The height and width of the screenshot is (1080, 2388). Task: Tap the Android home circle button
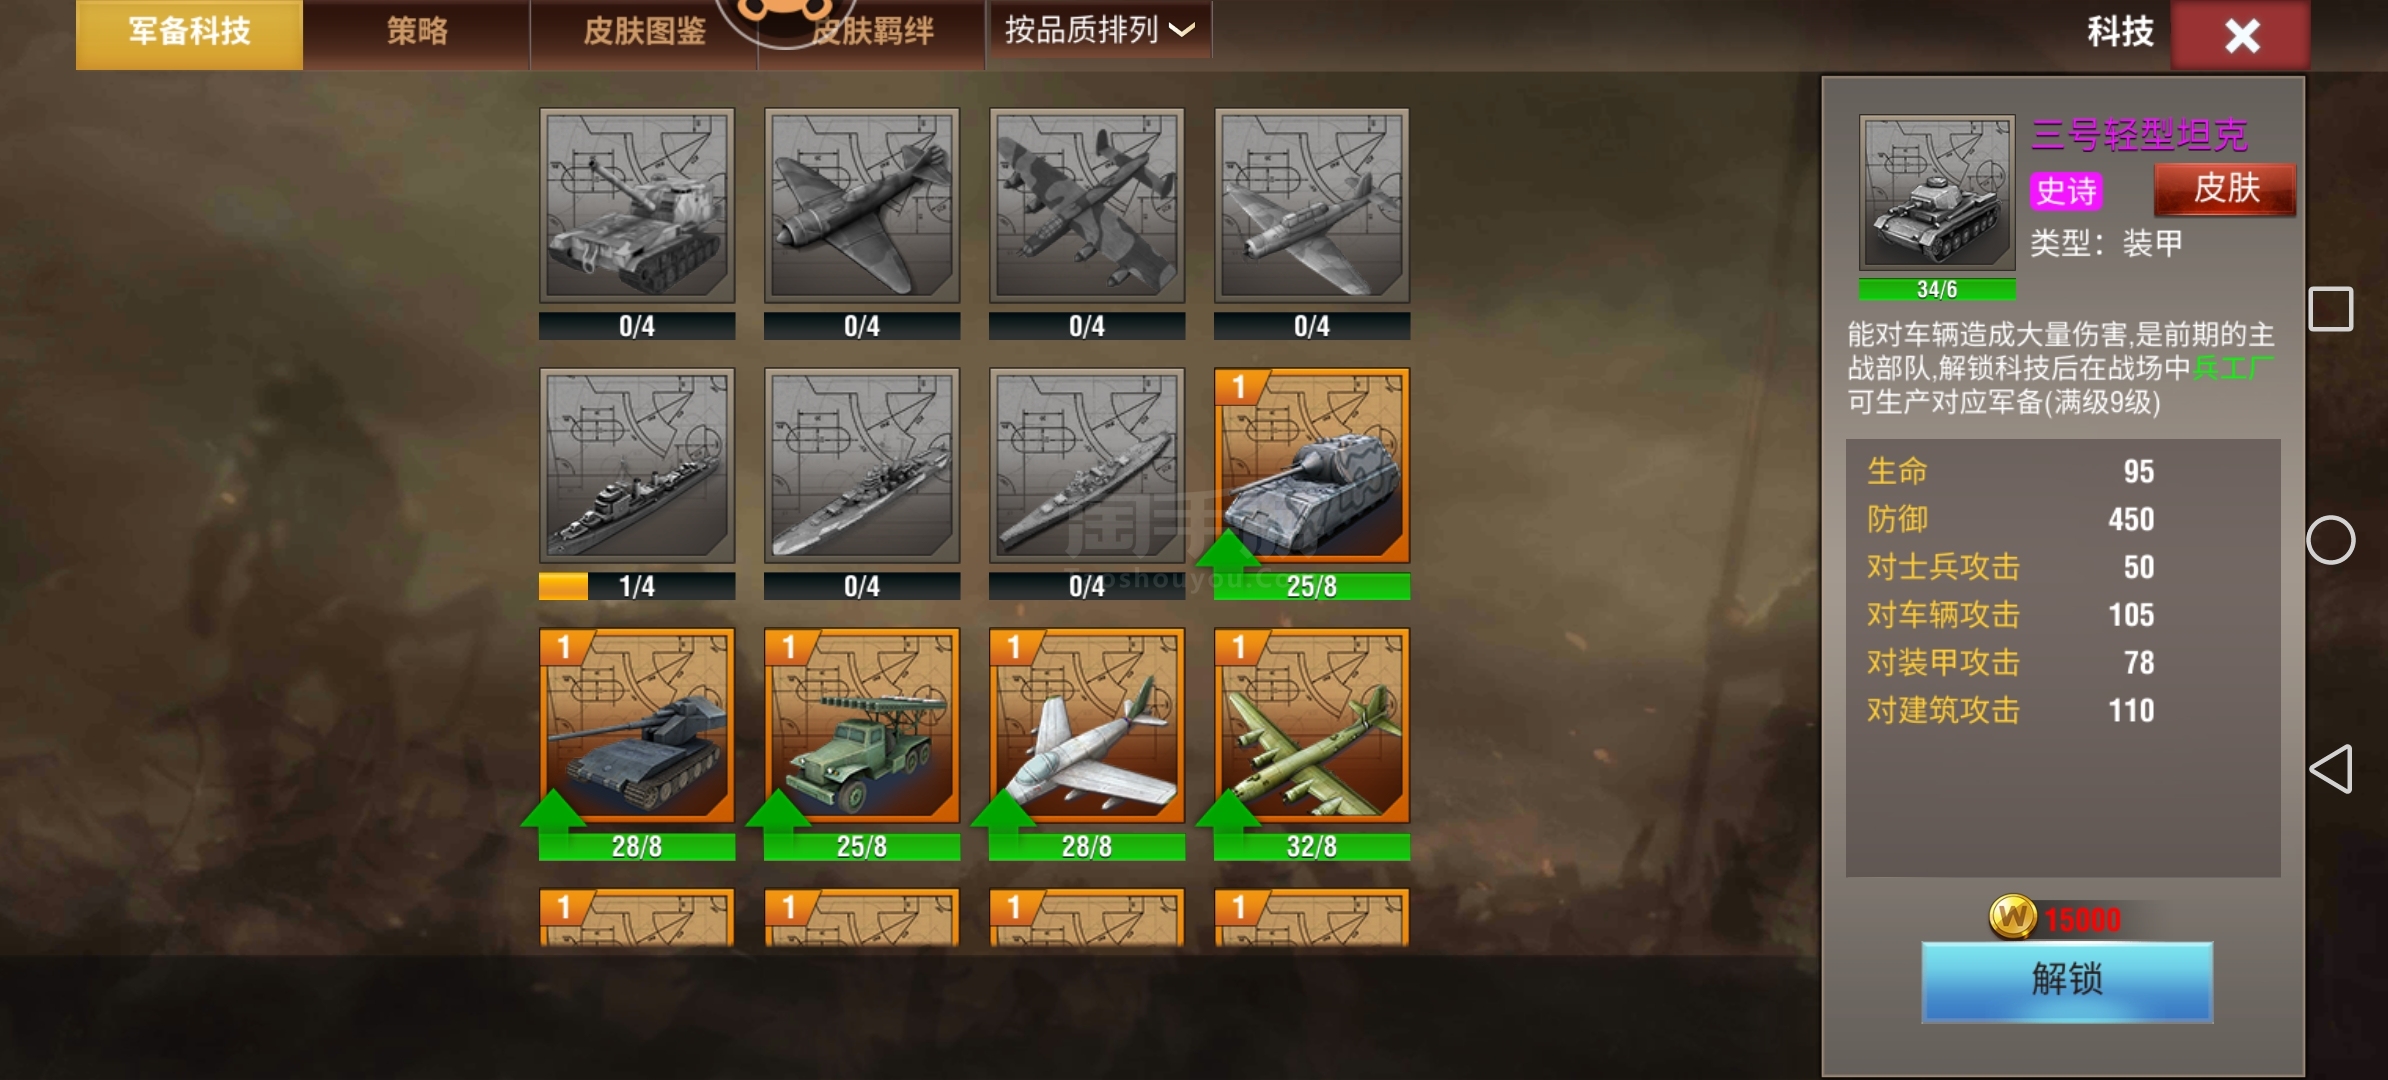(2331, 540)
